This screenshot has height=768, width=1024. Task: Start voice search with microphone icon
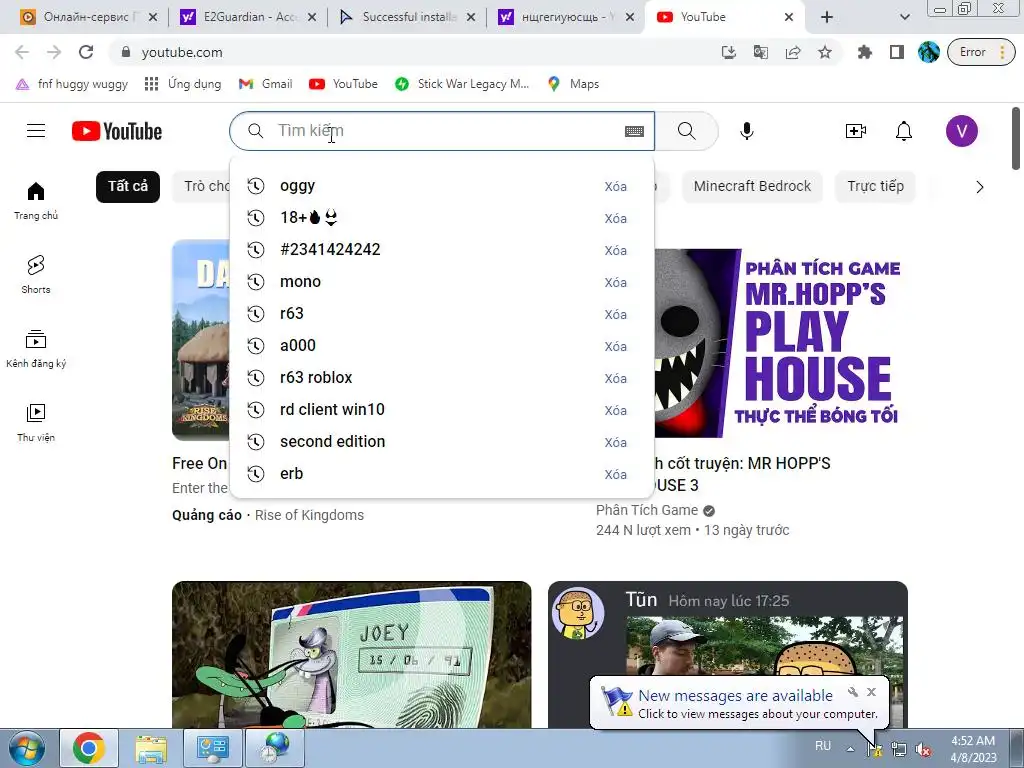pyautogui.click(x=746, y=131)
